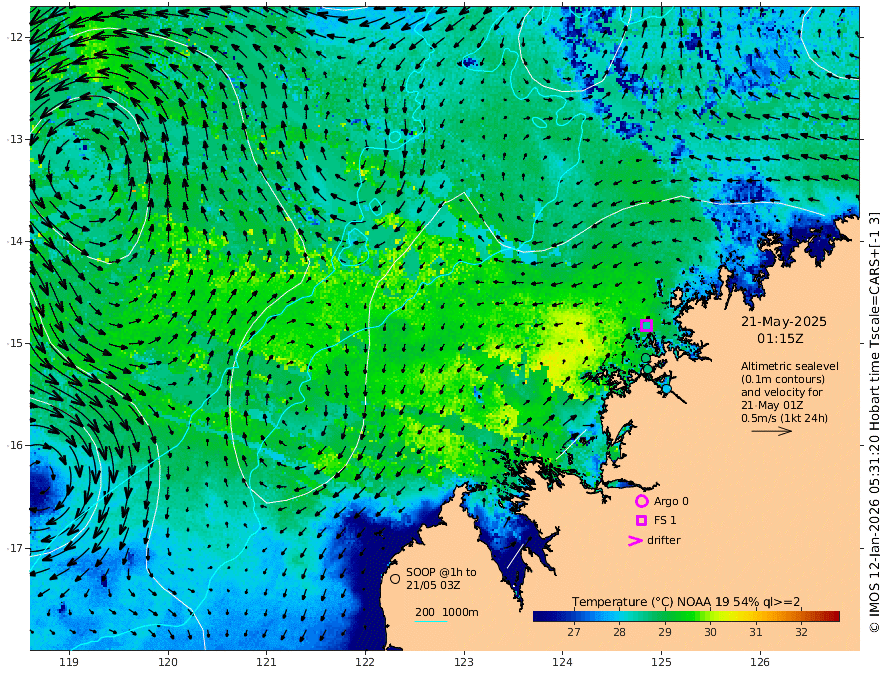Click the 'and velocity for' caption line
880x680 pixels.
pyautogui.click(x=781, y=392)
